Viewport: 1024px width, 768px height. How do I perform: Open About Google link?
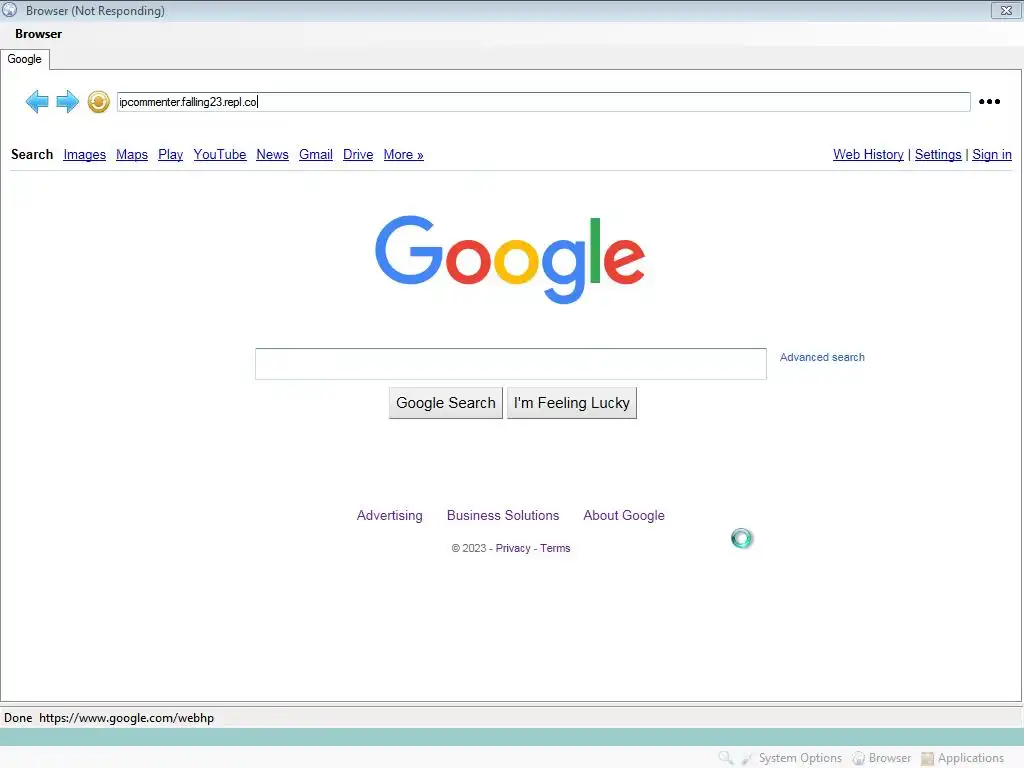624,515
